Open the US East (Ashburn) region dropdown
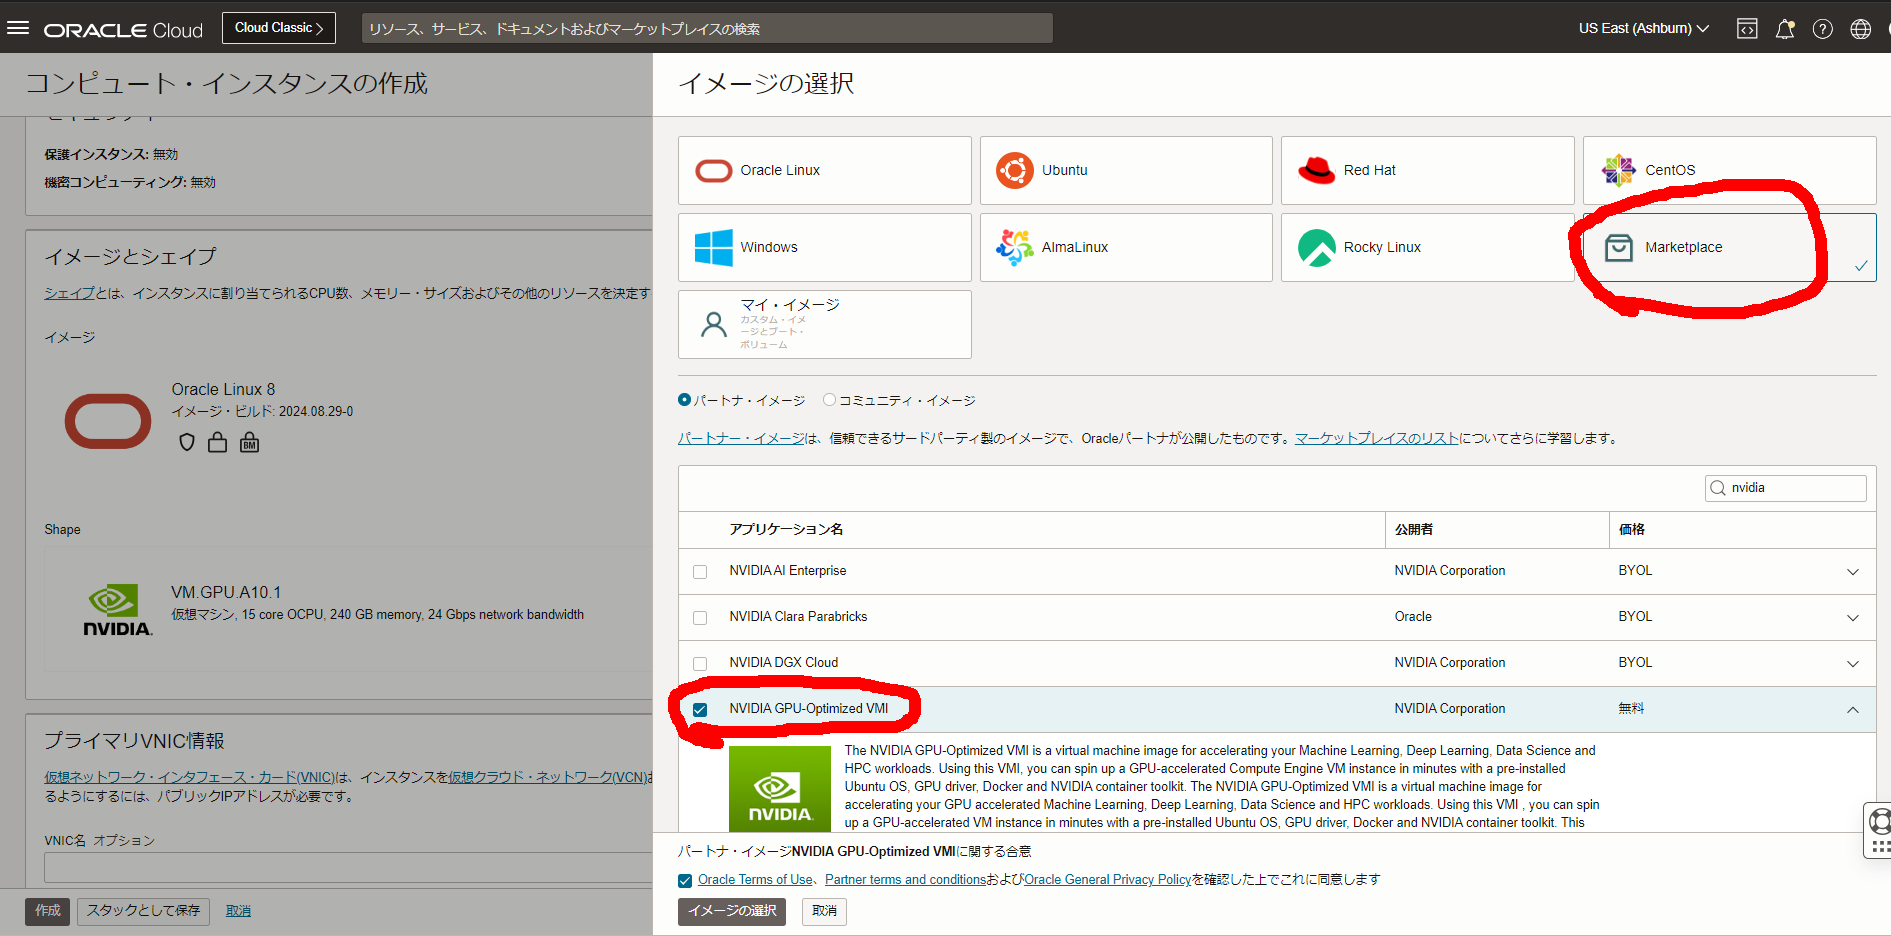This screenshot has width=1891, height=936. click(1644, 29)
